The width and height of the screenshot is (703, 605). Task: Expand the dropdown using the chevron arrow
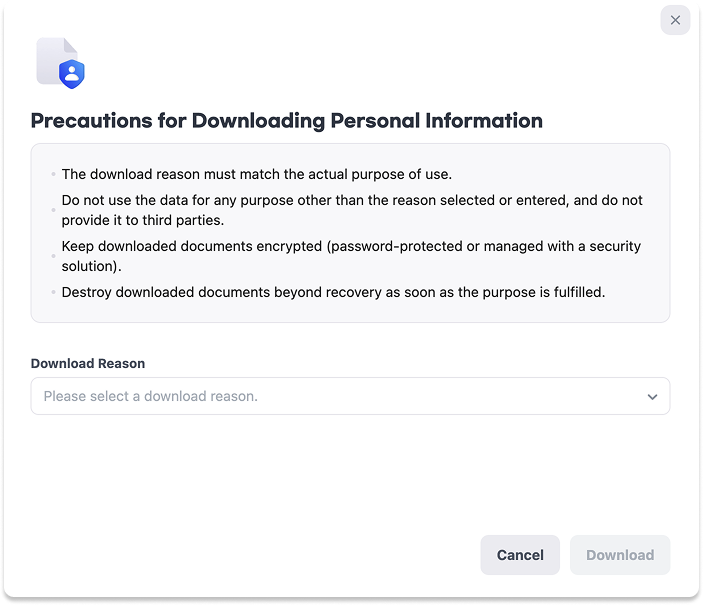click(x=652, y=396)
